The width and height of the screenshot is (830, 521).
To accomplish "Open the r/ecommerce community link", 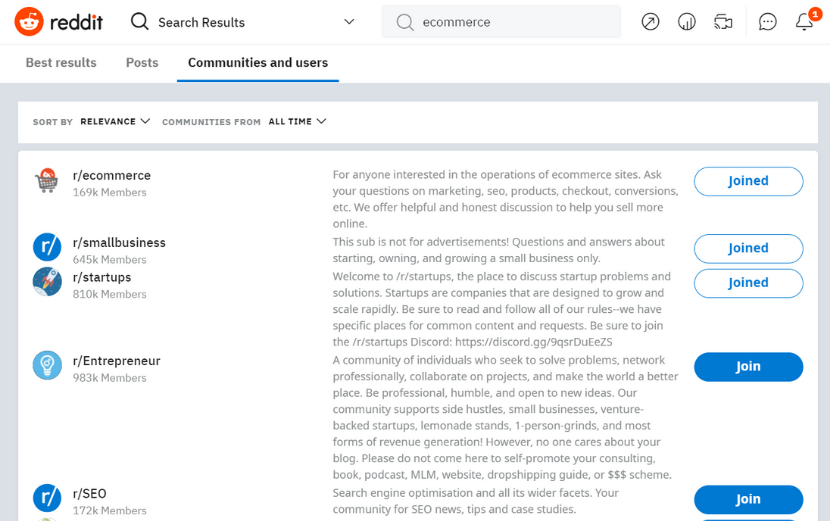I will (x=112, y=175).
